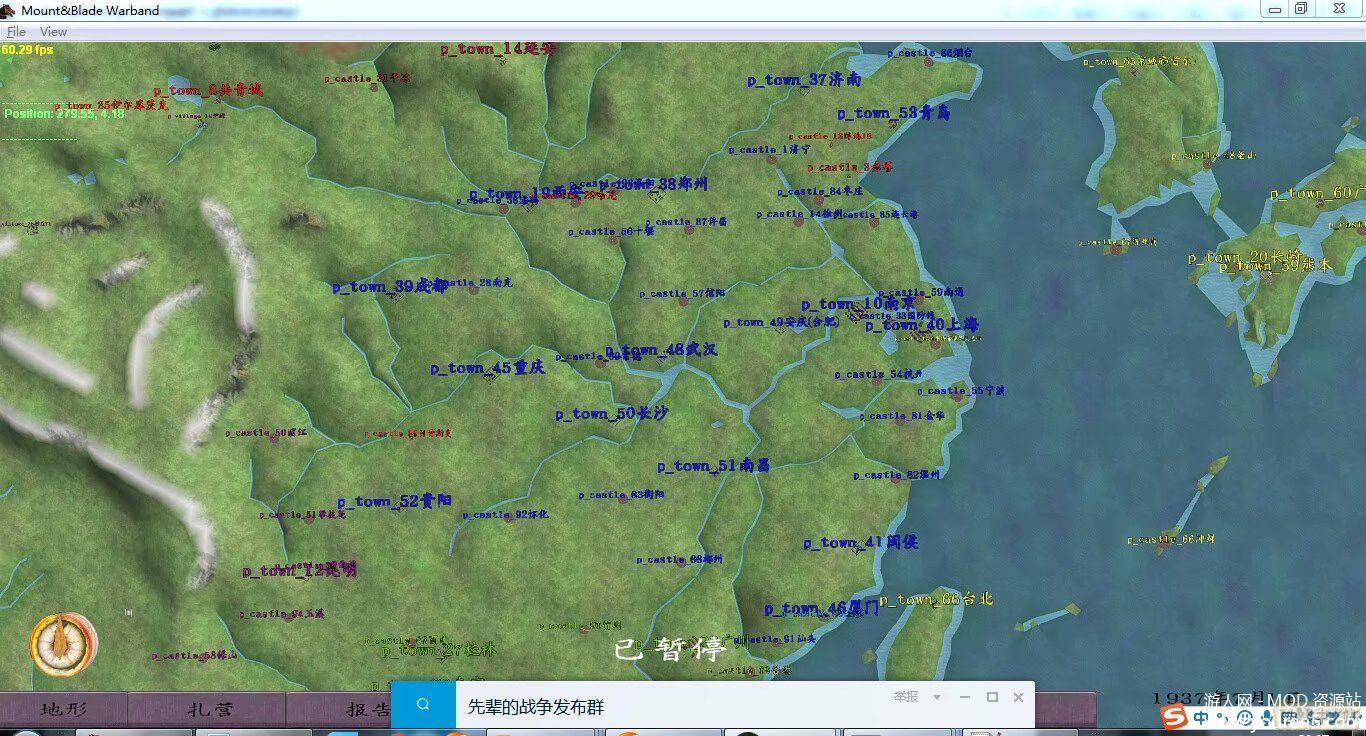The width and height of the screenshot is (1366, 736).
Task: Open the View menu
Action: (53, 32)
